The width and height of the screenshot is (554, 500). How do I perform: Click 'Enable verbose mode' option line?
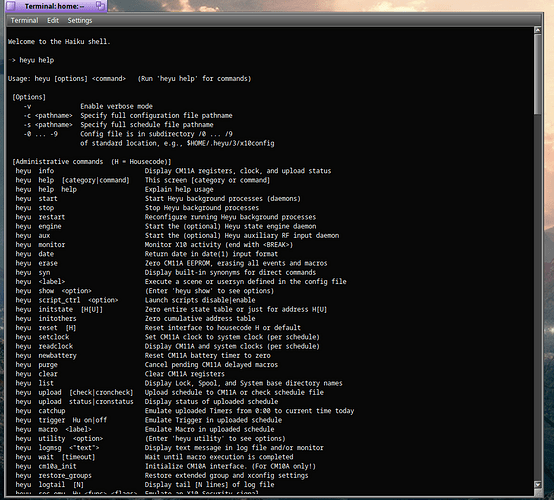[x=88, y=106]
